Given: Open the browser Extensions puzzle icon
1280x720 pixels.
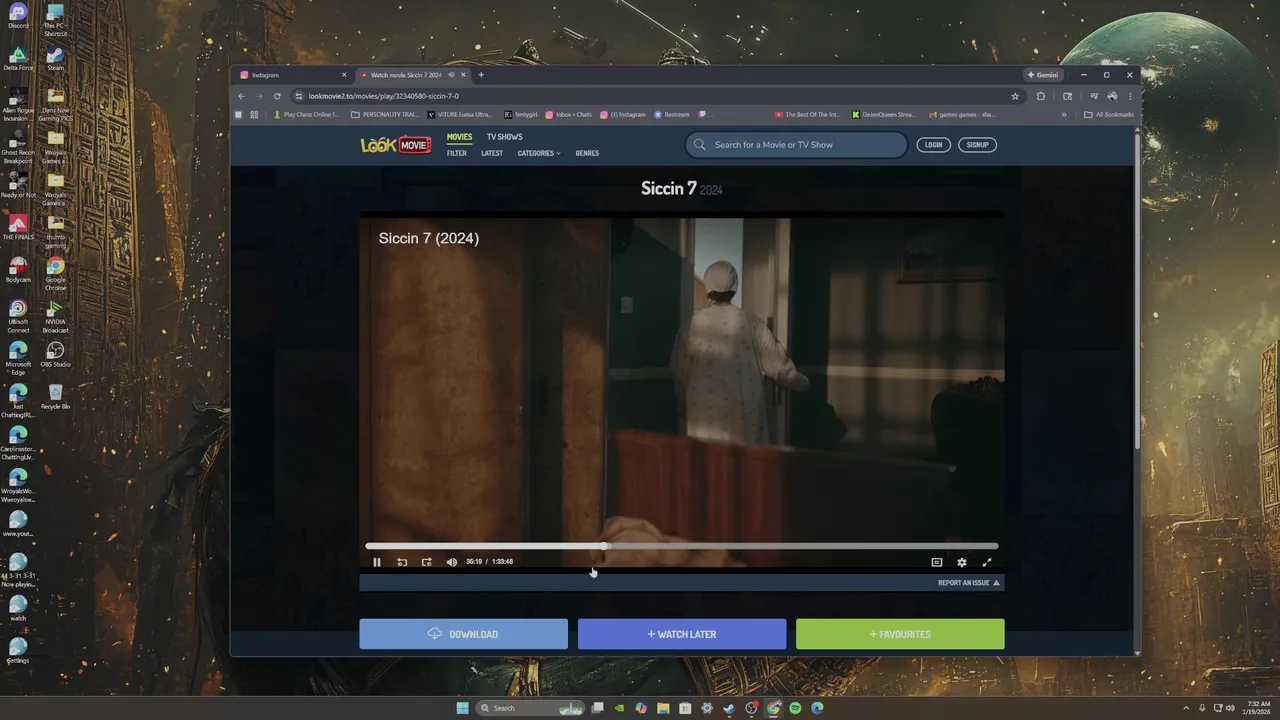Looking at the screenshot, I should pos(1041,96).
